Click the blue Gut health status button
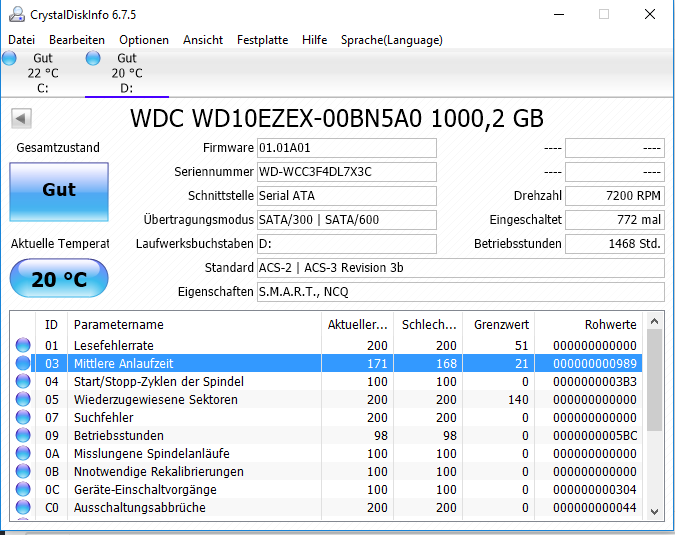The width and height of the screenshot is (675, 535). tap(59, 192)
